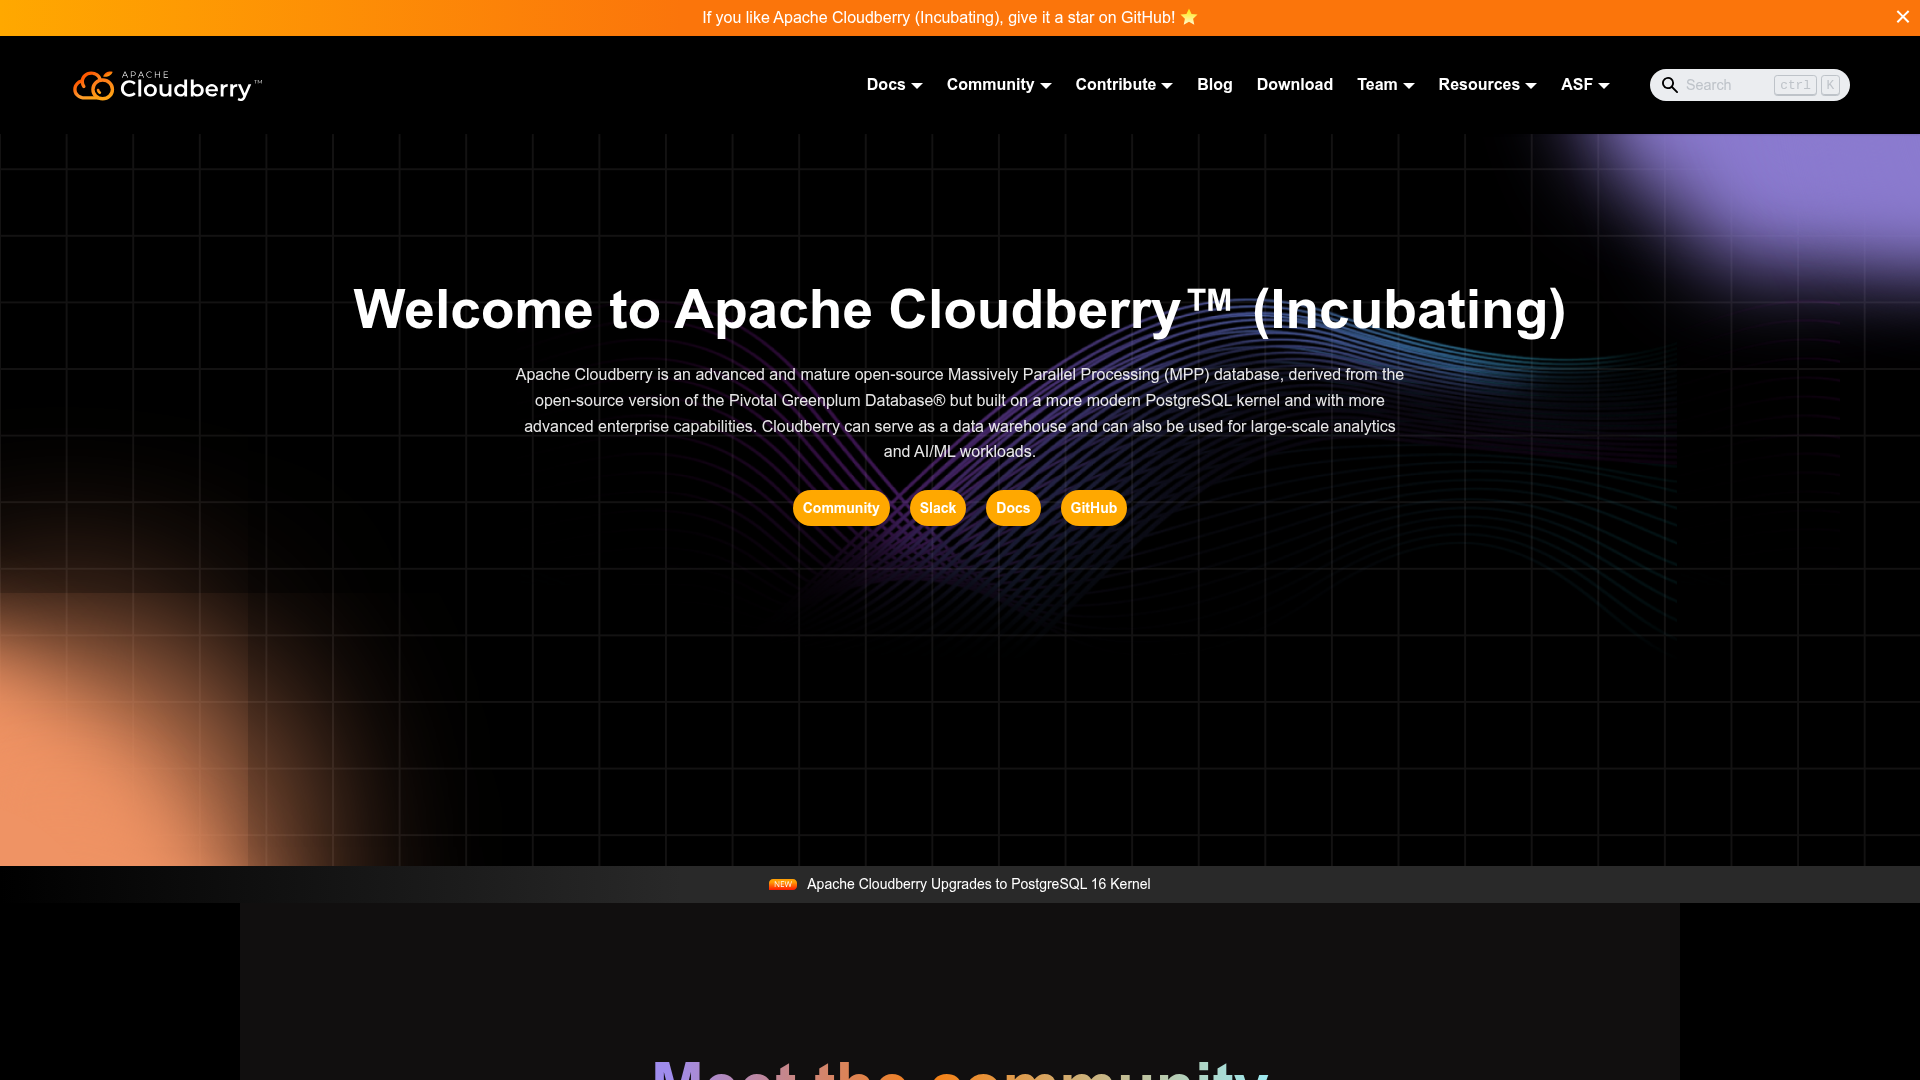
Task: Click the GitHub star banner text
Action: coord(949,18)
